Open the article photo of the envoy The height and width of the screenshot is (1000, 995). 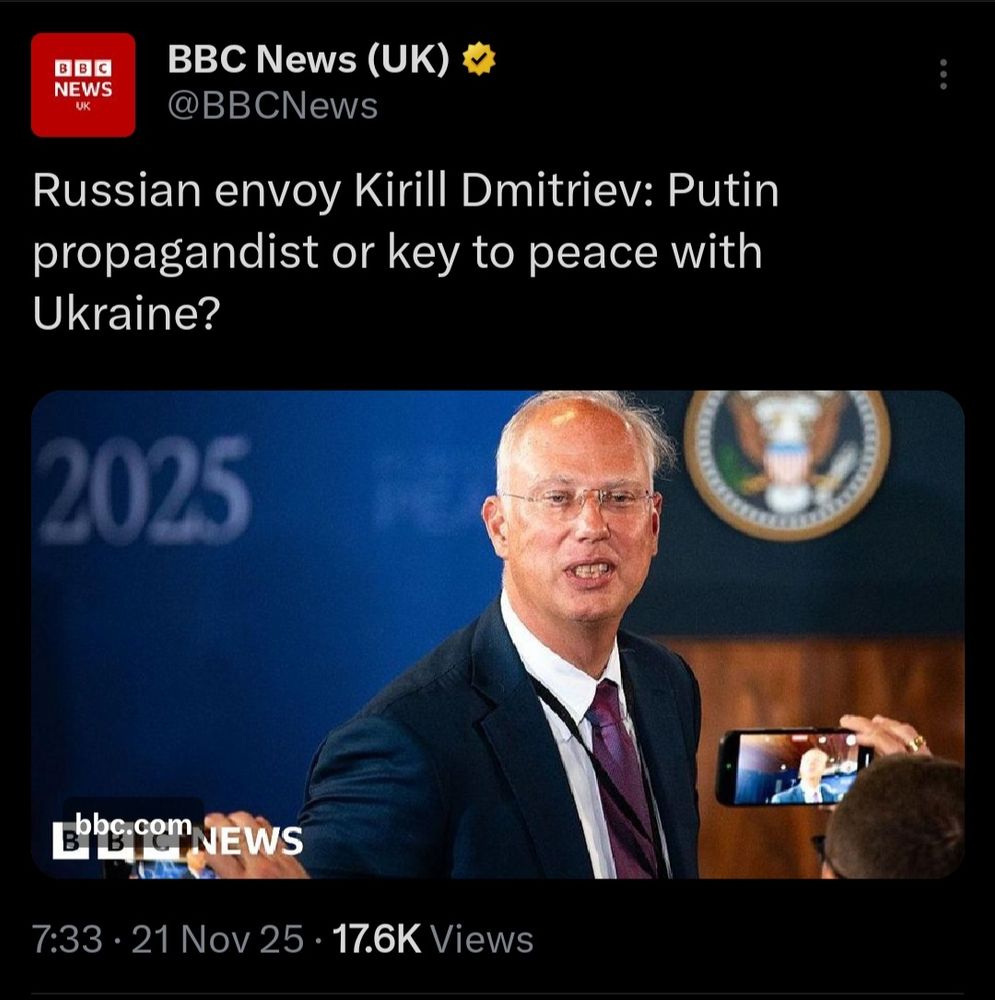tap(498, 634)
